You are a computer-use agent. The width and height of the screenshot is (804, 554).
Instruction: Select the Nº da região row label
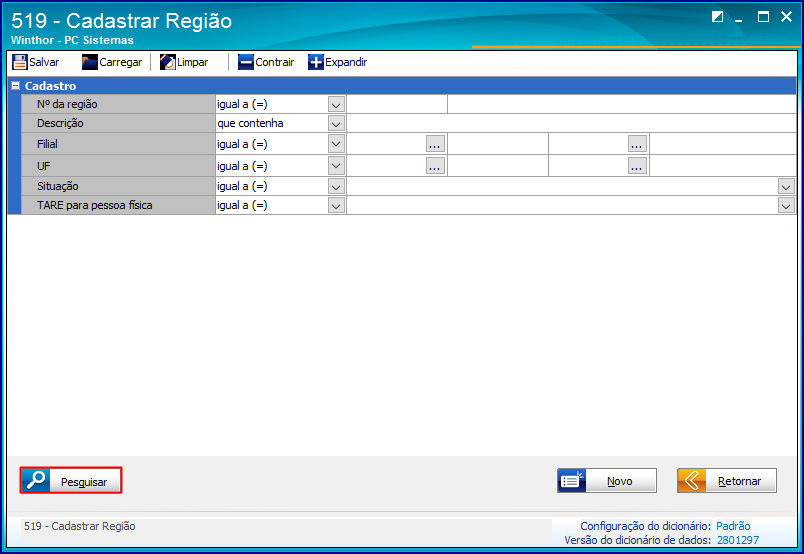click(x=67, y=104)
